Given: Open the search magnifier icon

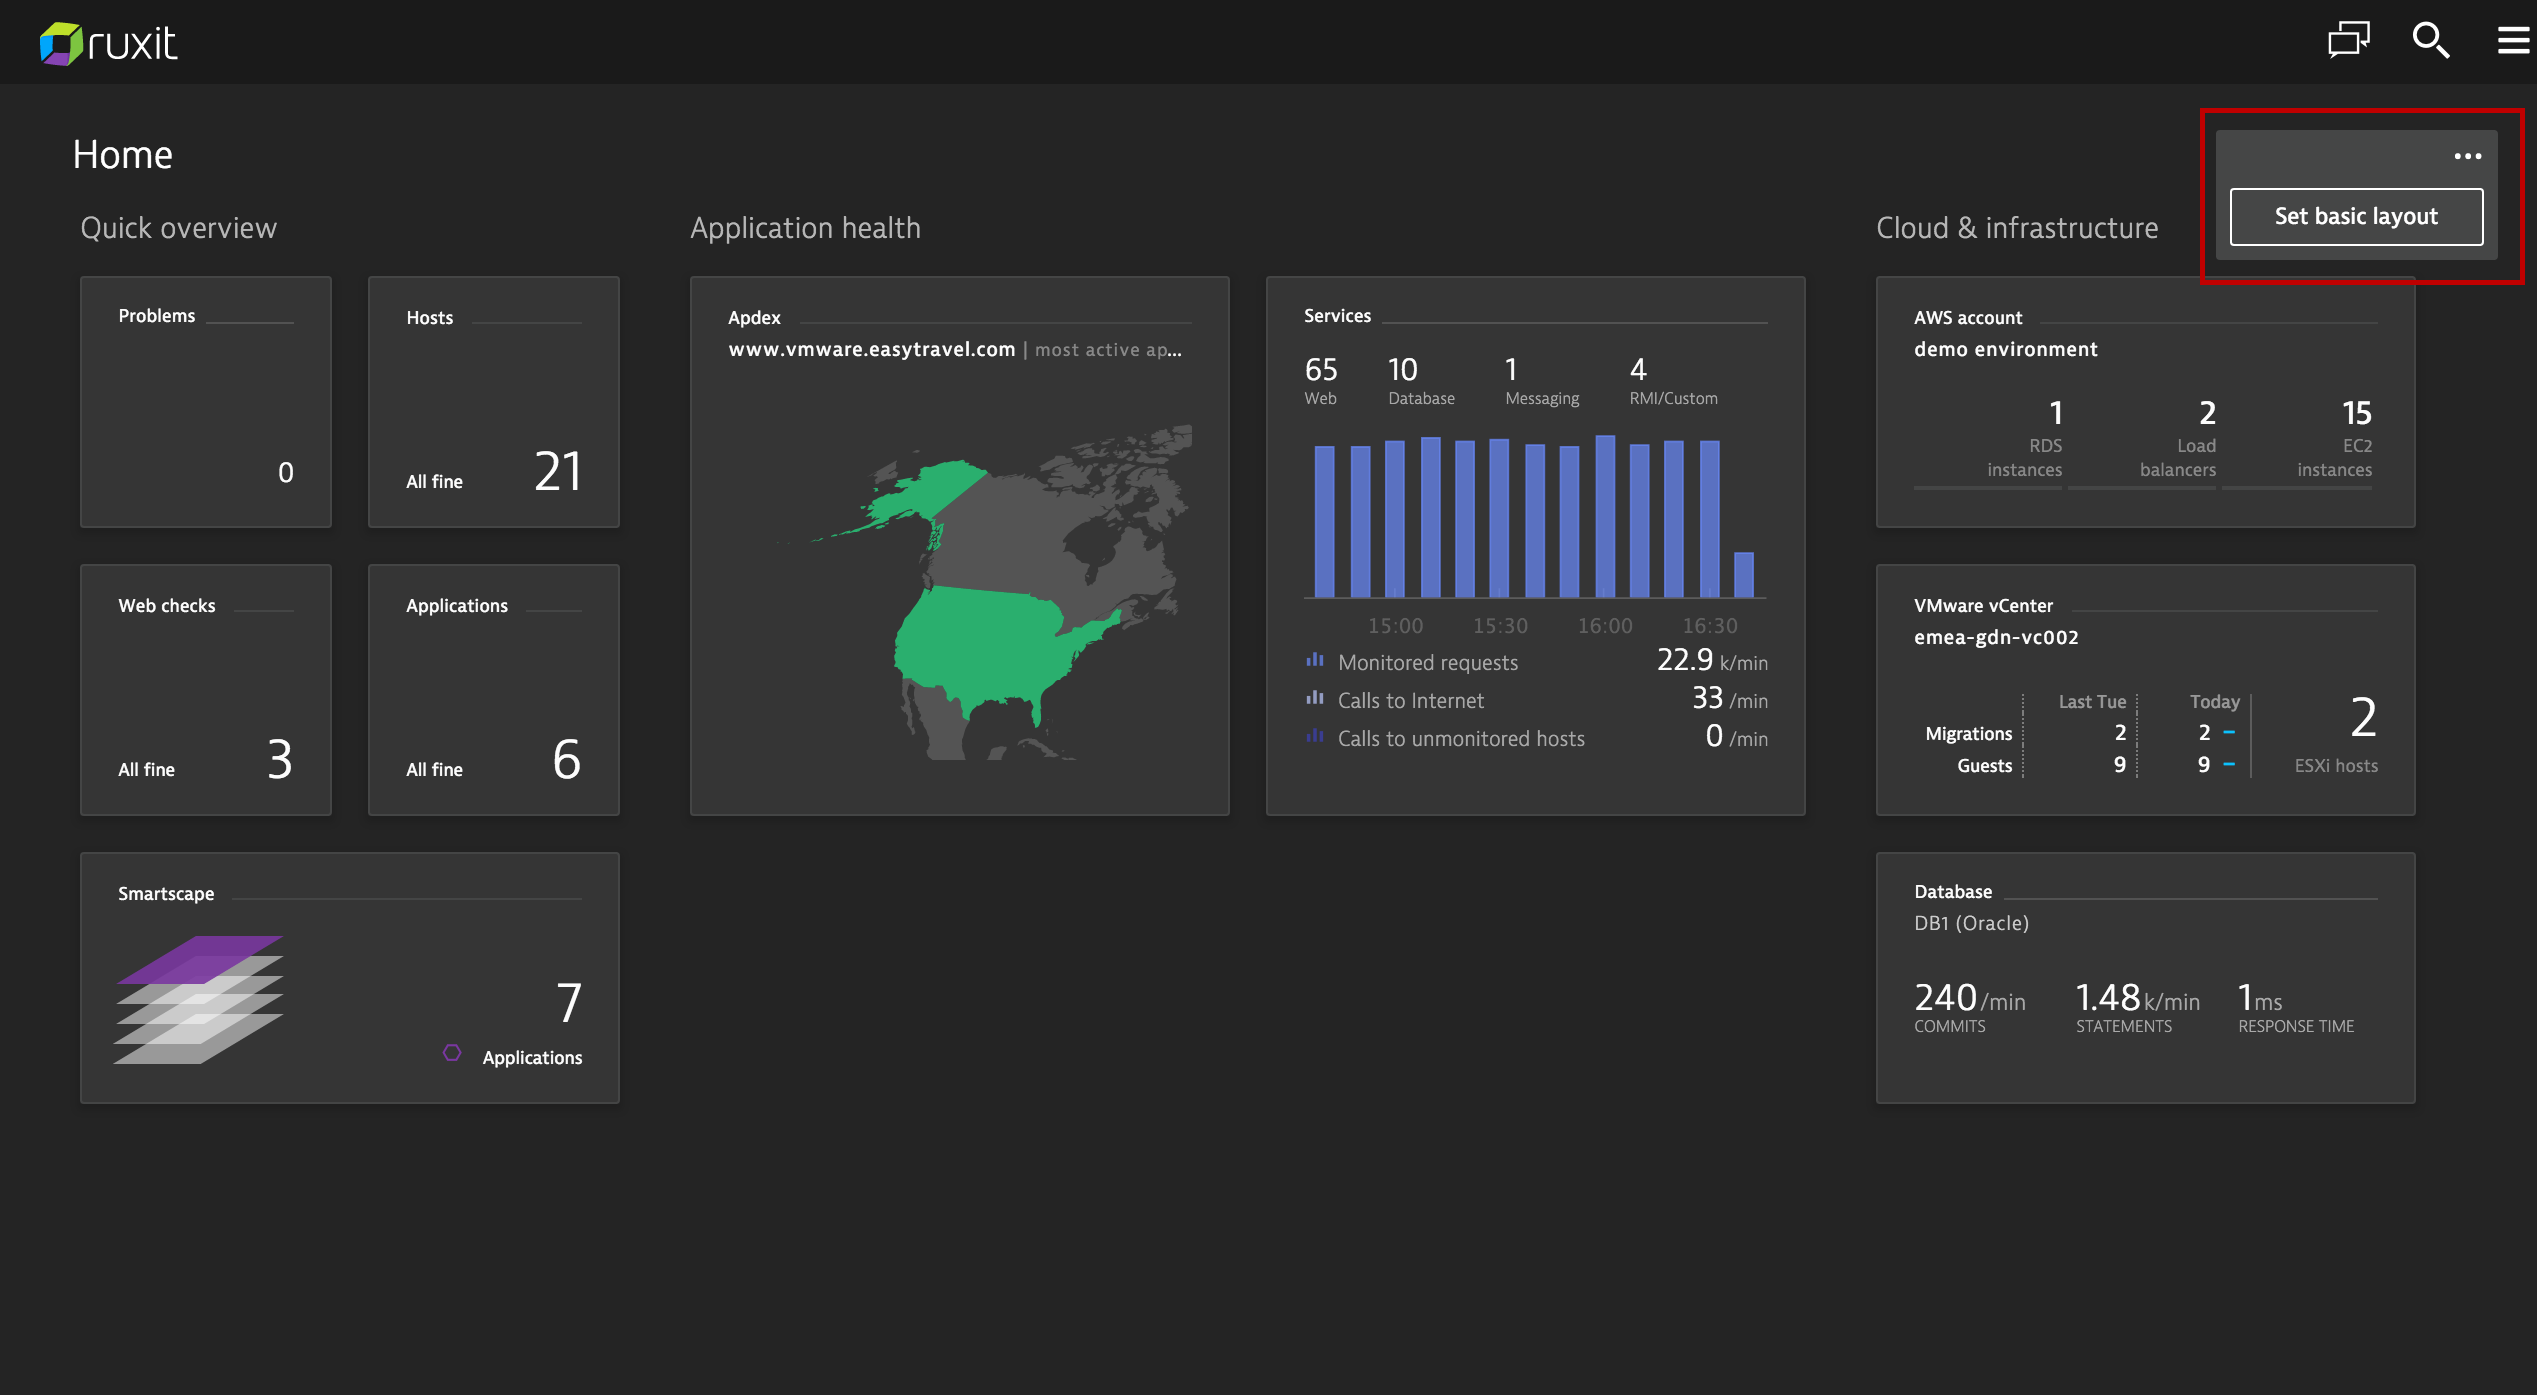Looking at the screenshot, I should (2430, 41).
